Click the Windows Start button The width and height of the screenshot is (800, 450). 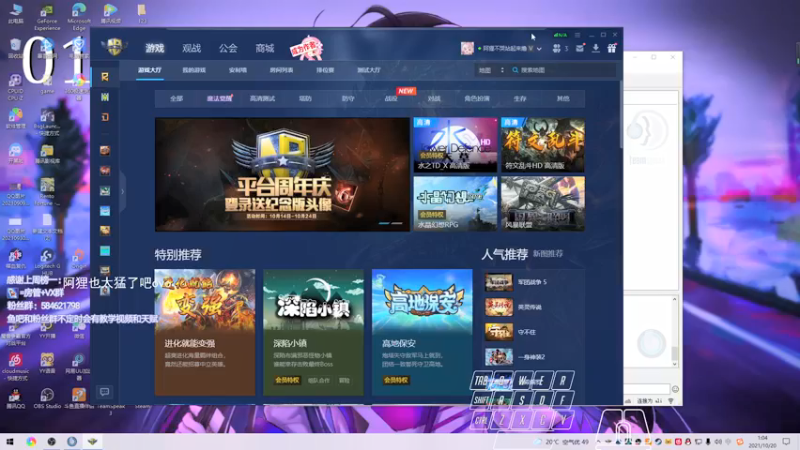[10, 441]
